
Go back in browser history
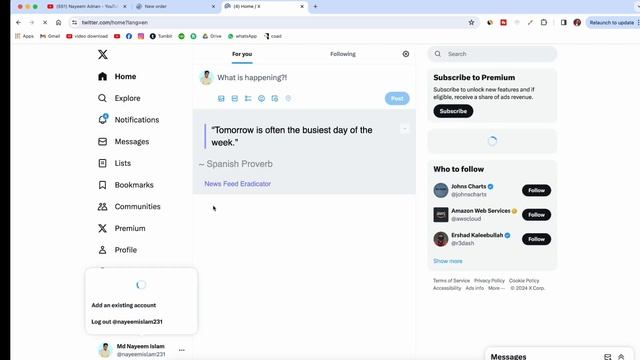[18, 22]
